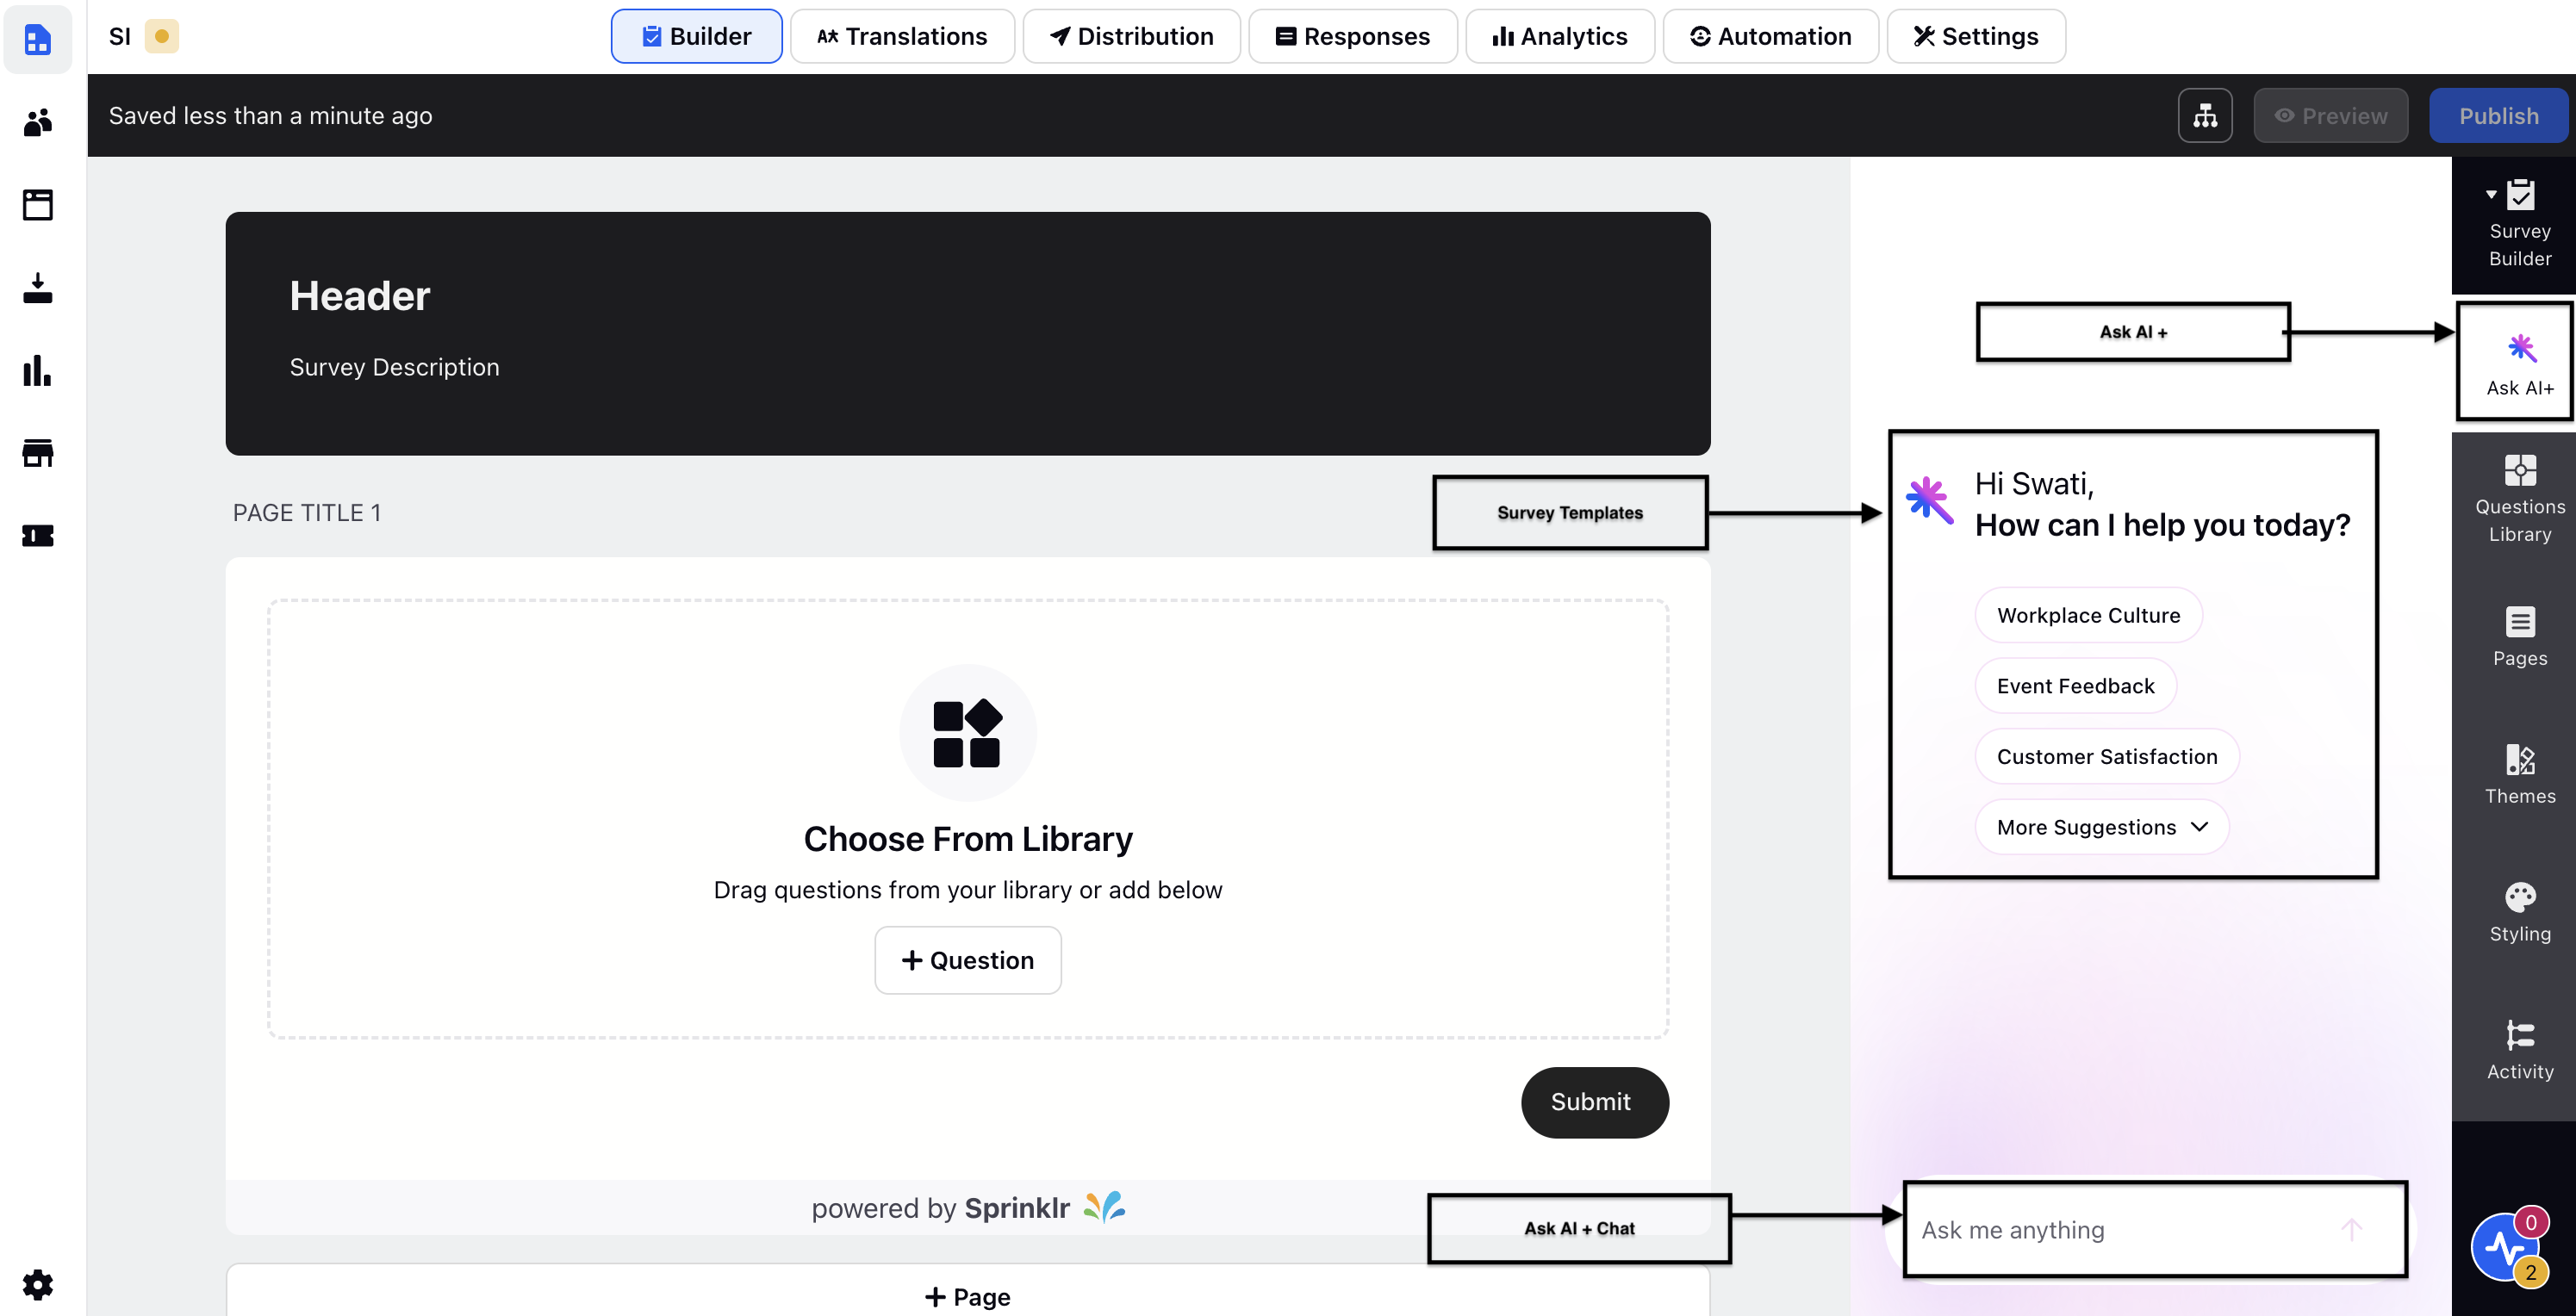Select the Workplace Culture suggestion
The image size is (2576, 1316).
tap(2088, 615)
